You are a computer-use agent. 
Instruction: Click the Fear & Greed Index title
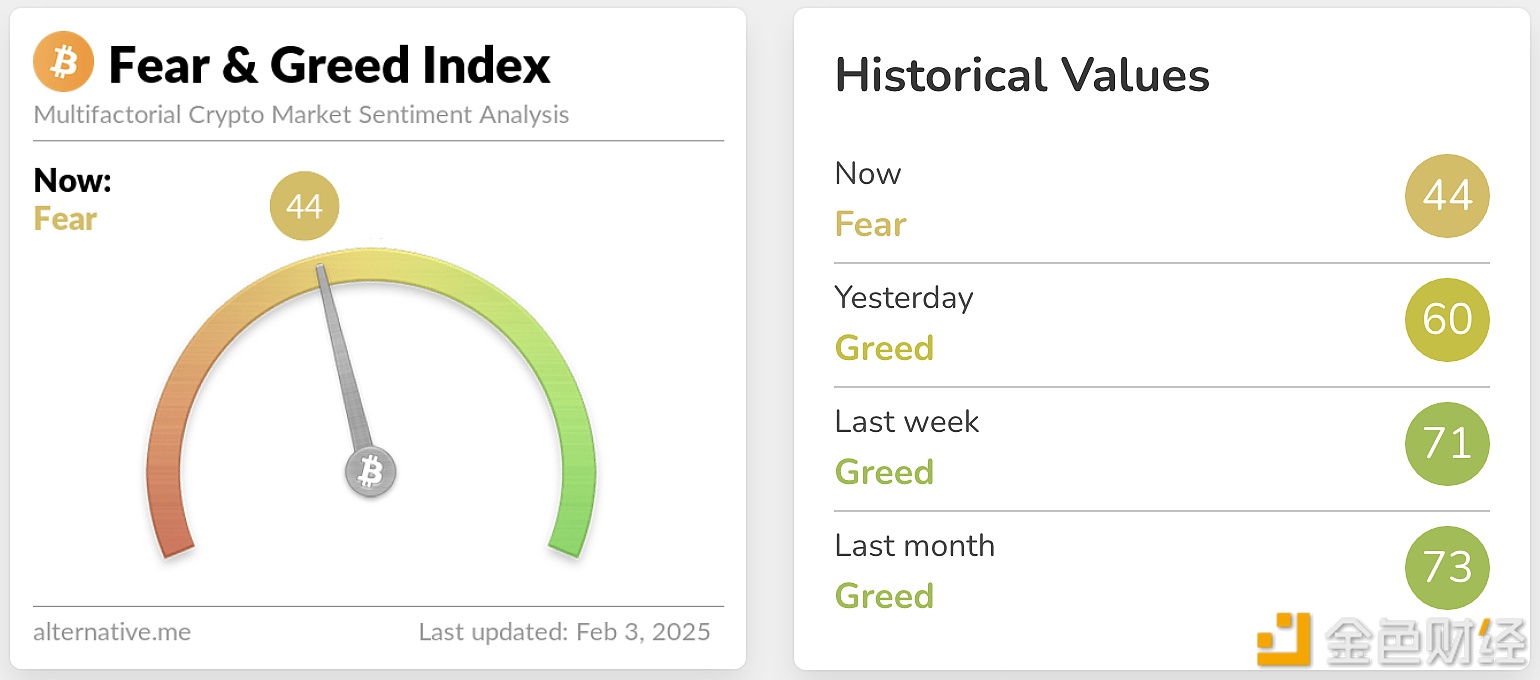coord(329,65)
